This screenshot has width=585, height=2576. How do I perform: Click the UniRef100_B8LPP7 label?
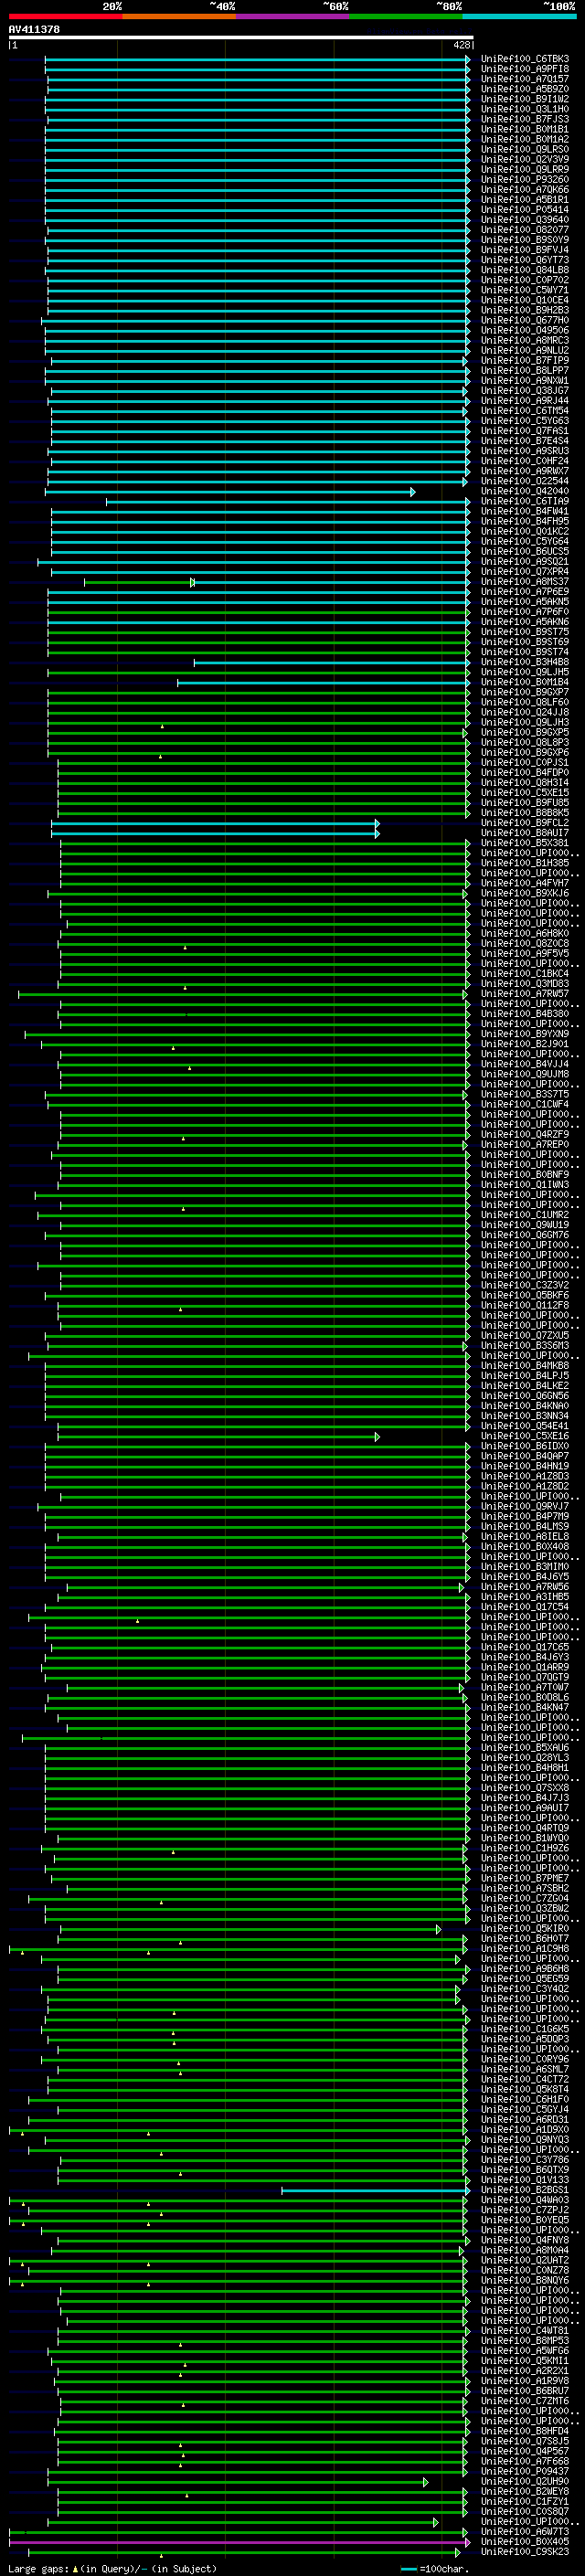tap(525, 371)
